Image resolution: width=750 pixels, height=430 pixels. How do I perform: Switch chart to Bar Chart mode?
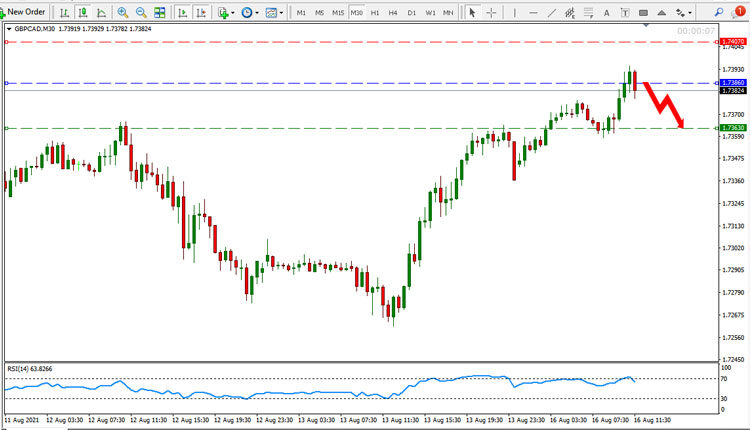point(64,13)
